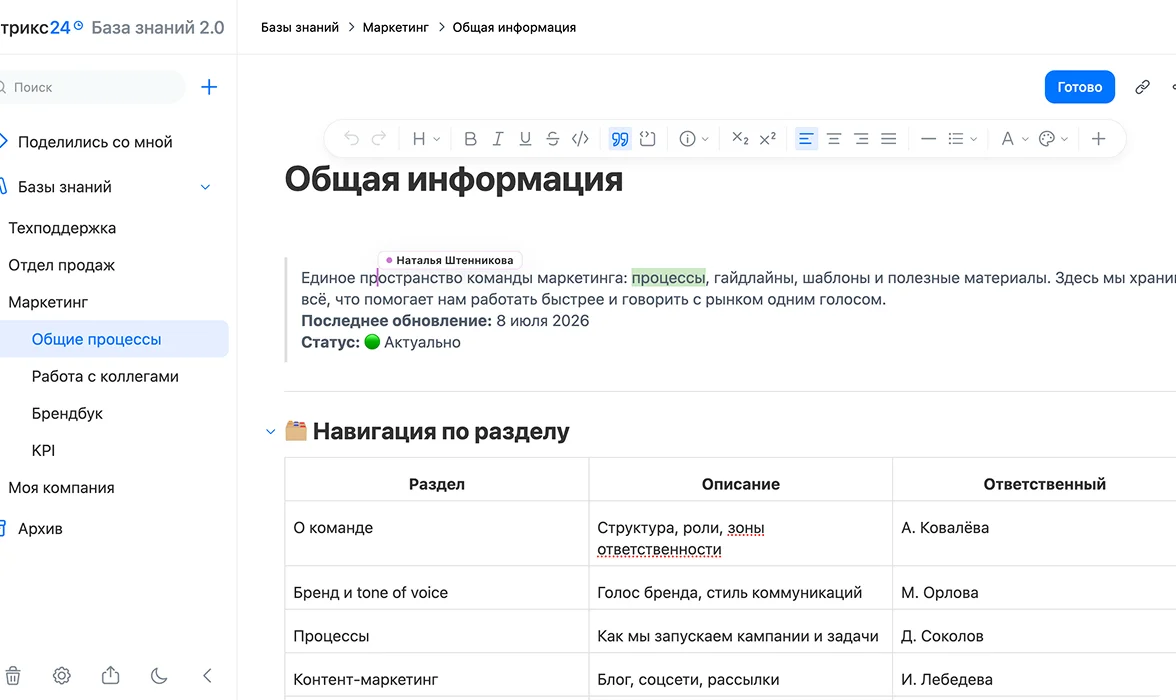Toggle strikethrough formatting

(x=553, y=139)
